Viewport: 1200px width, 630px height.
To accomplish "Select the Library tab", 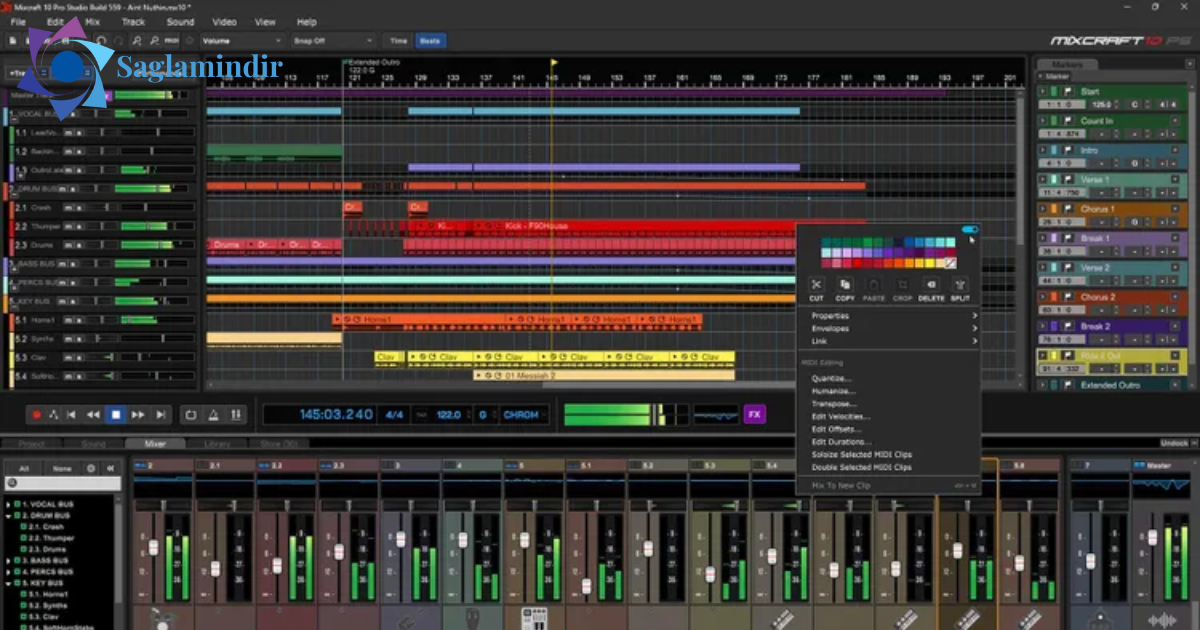I will (217, 444).
